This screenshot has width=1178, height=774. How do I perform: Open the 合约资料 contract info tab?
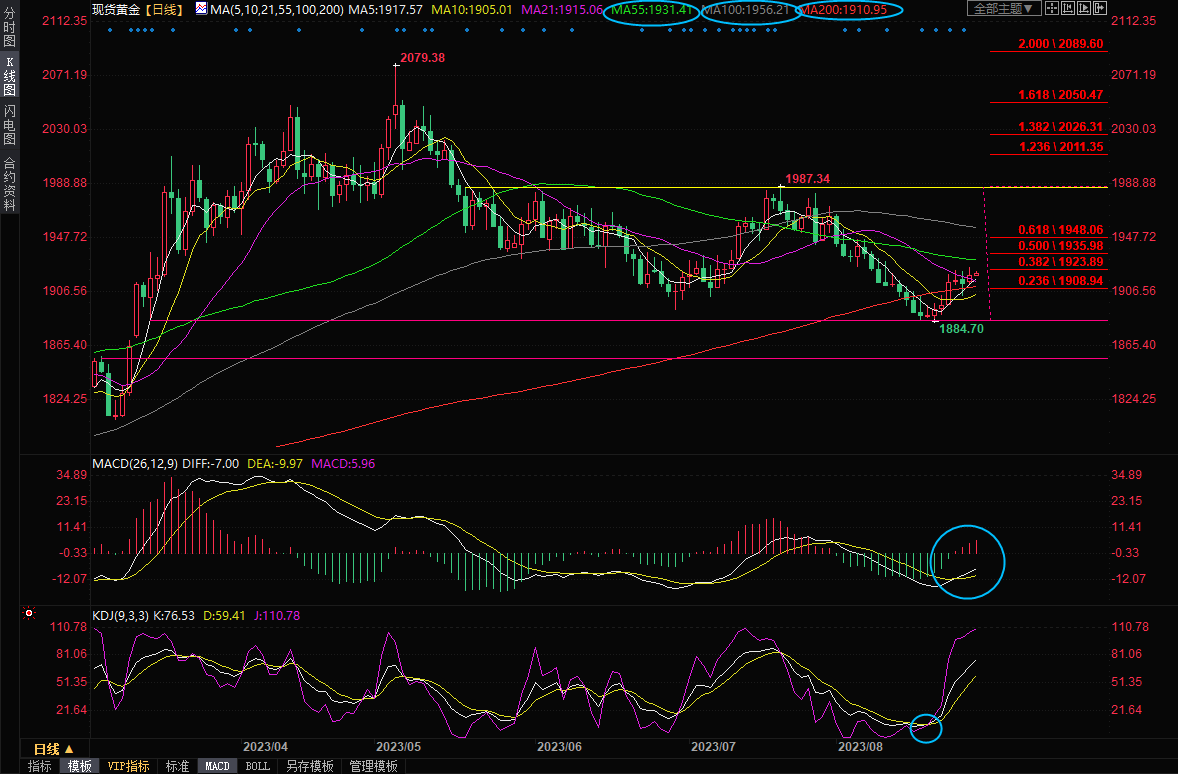(10, 184)
